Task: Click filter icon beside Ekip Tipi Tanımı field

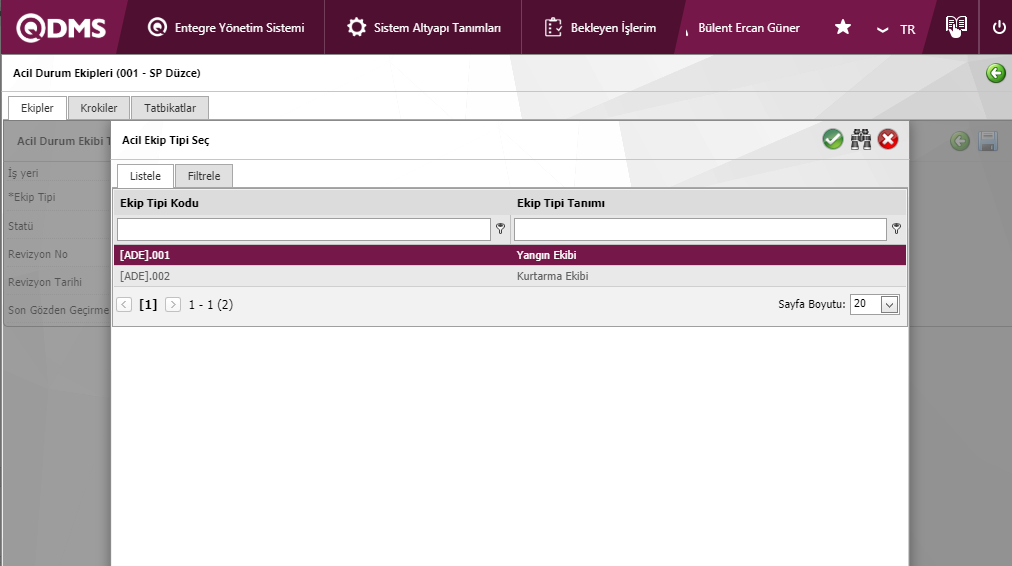Action: (896, 228)
